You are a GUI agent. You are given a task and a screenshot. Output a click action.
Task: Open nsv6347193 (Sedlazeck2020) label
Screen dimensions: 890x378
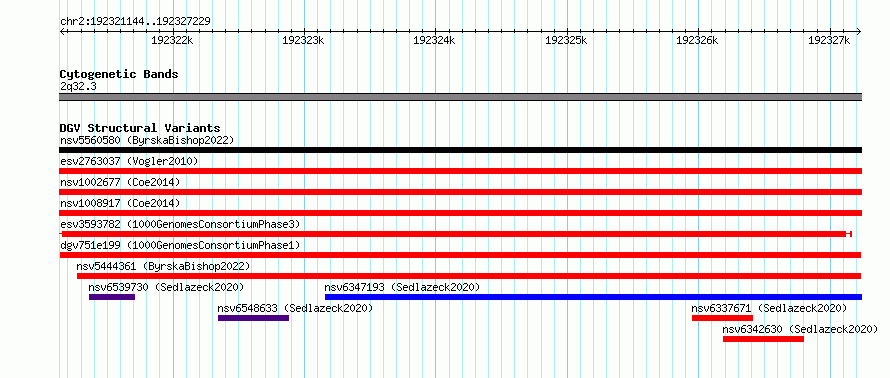point(402,287)
